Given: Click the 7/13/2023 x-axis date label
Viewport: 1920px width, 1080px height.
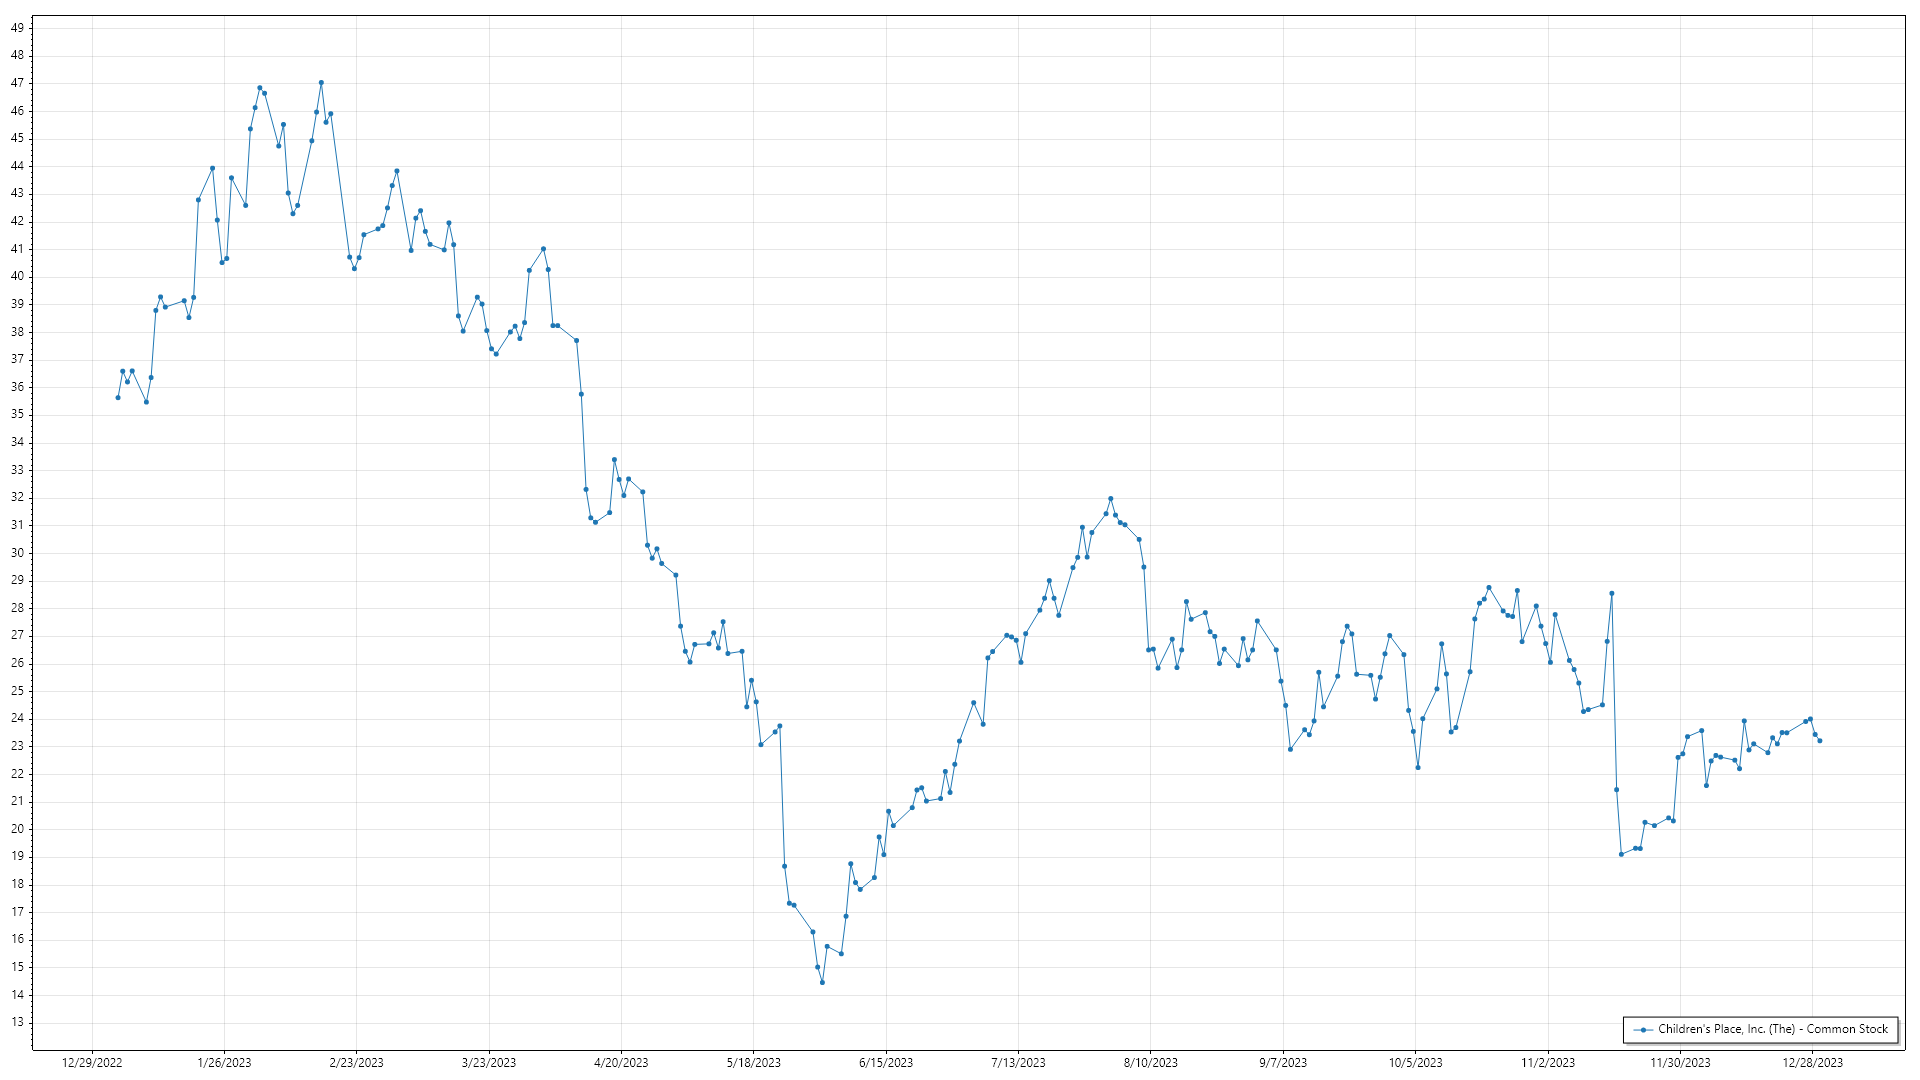Looking at the screenshot, I should [x=1018, y=1063].
